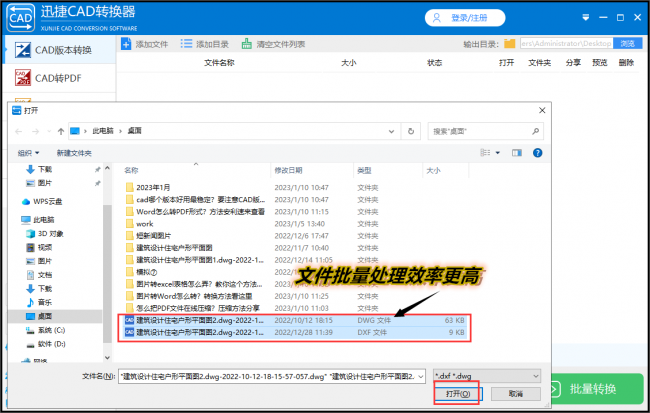This screenshot has height=413, width=650.
Task: Toggle the preview pane icon
Action: click(x=517, y=153)
